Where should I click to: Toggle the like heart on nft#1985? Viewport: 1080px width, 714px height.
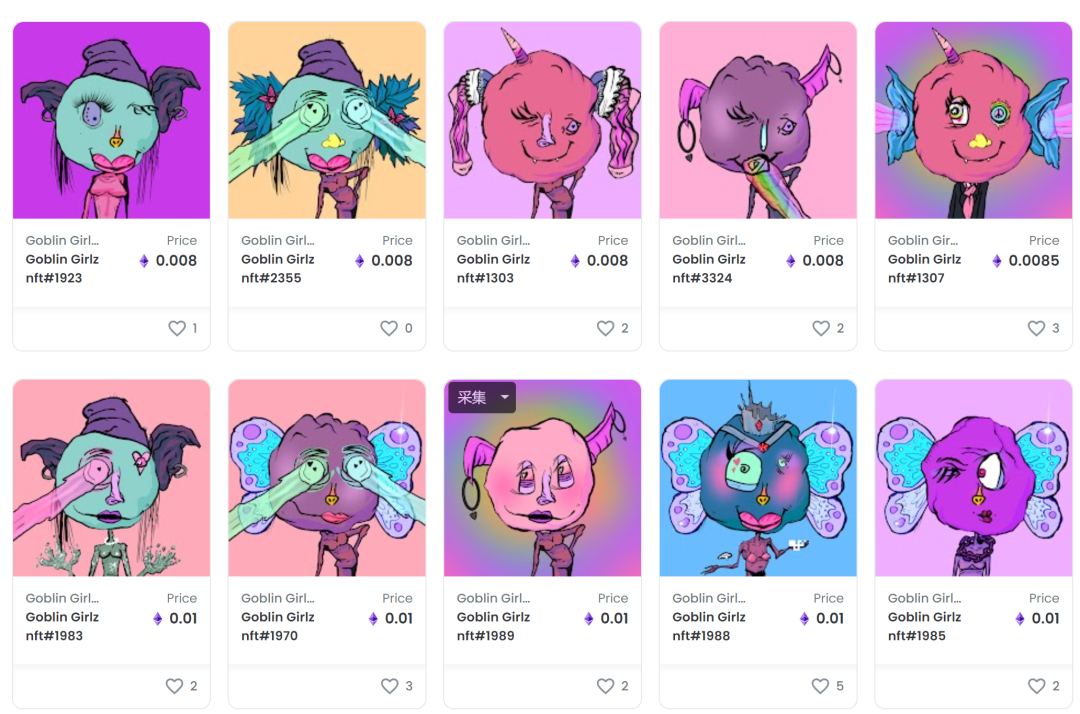[1037, 686]
